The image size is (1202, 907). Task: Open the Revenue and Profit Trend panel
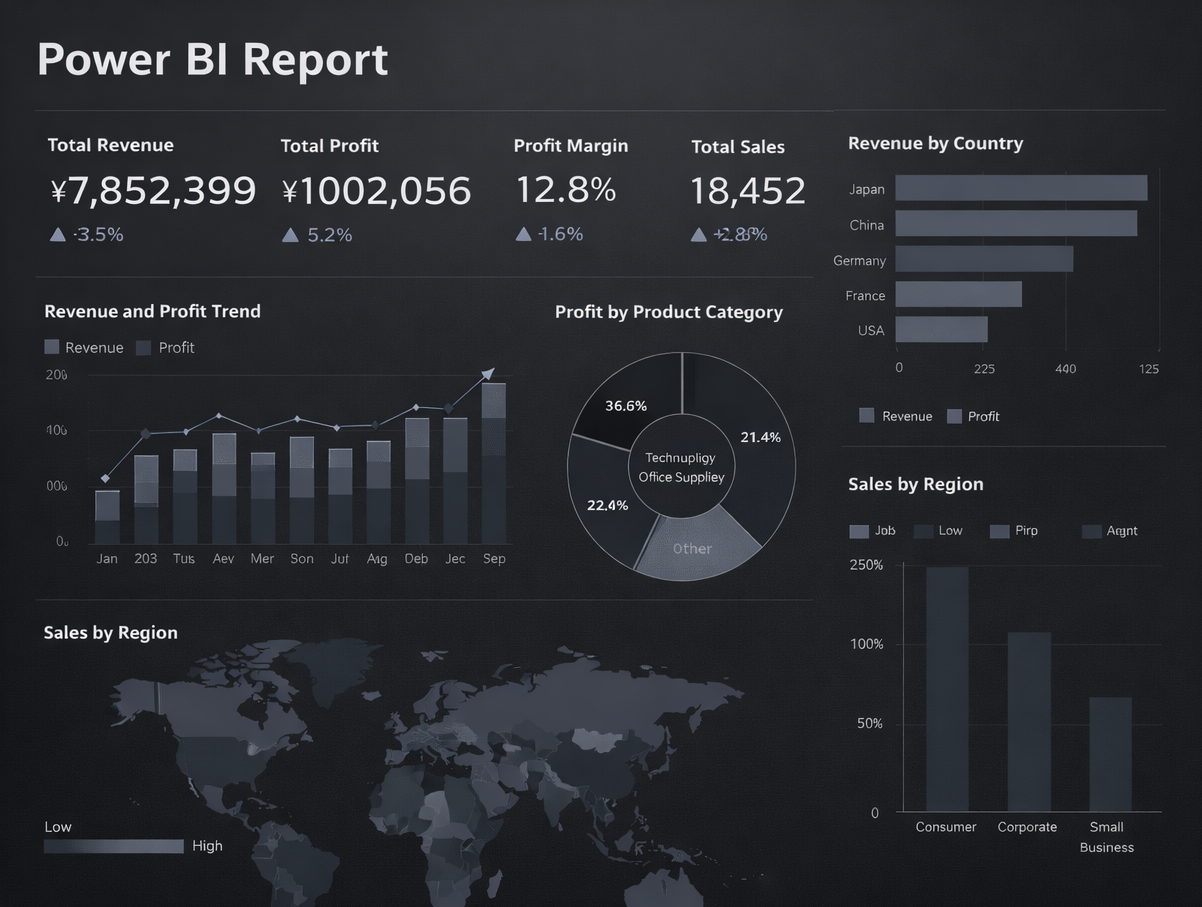pos(152,311)
